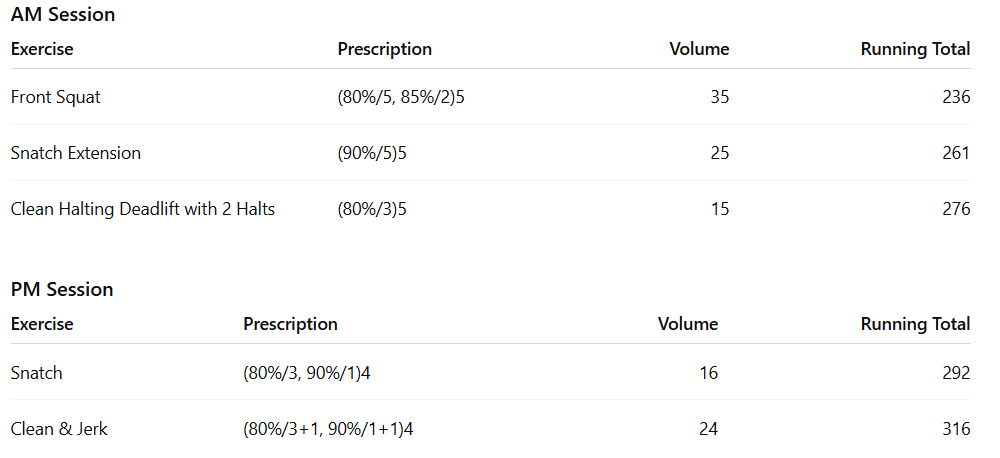Click the Exercise header in PM Session table
The width and height of the screenshot is (1000, 458).
[42, 324]
